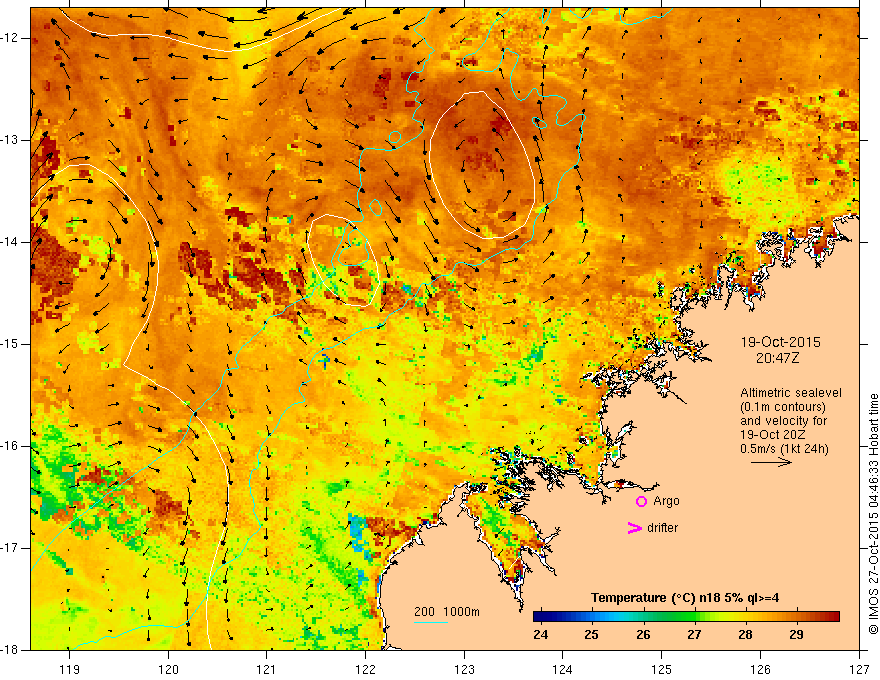Click the latitude axis label -16
Viewport: 880px width, 680px height.
coord(10,446)
